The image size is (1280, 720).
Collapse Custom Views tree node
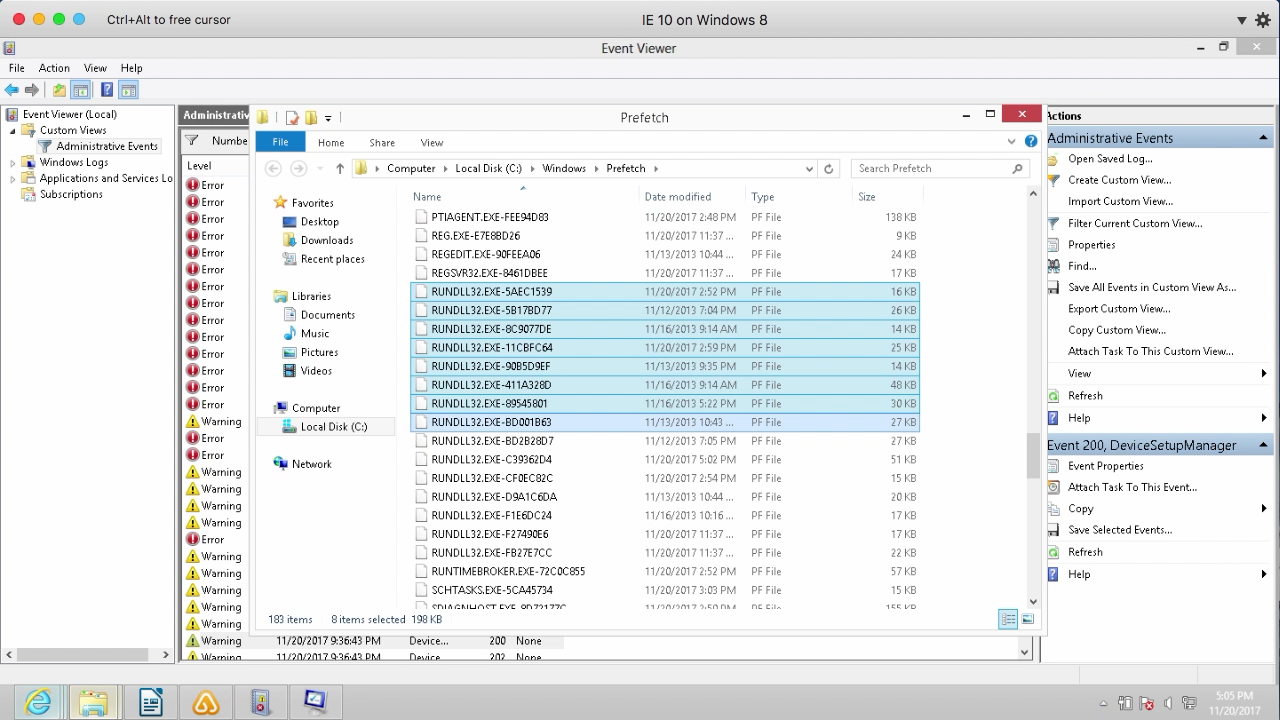click(x=13, y=130)
